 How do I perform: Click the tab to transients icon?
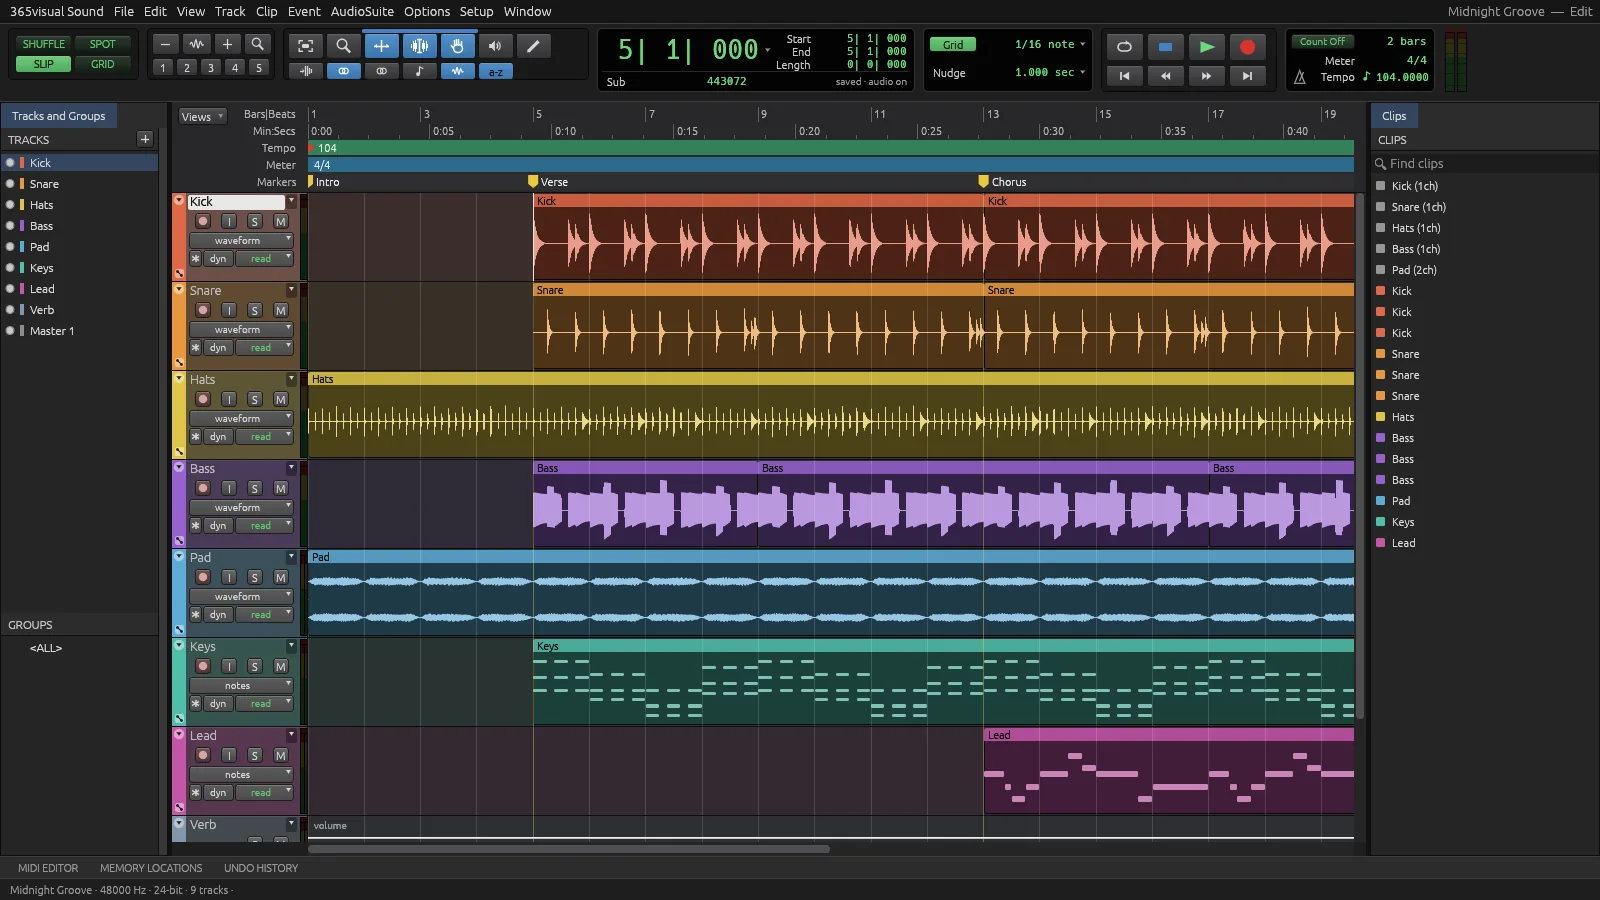click(x=305, y=71)
